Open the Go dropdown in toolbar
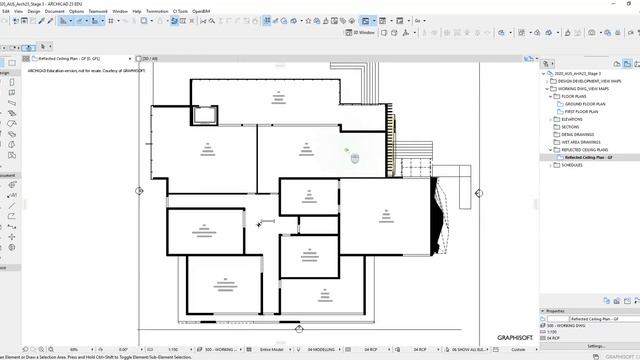 [x=420, y=21]
